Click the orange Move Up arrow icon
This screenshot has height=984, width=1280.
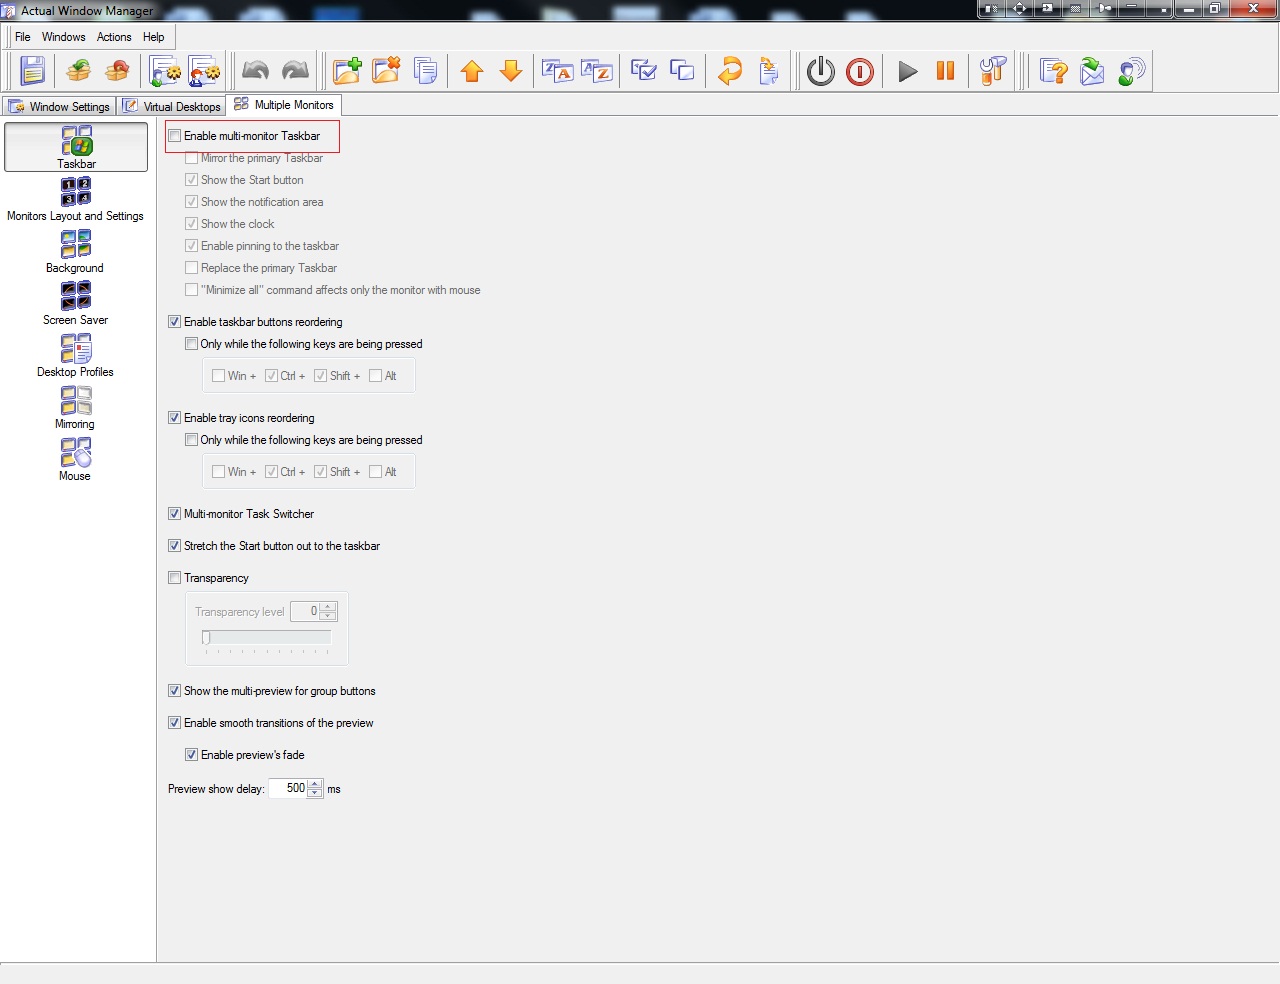click(x=472, y=71)
